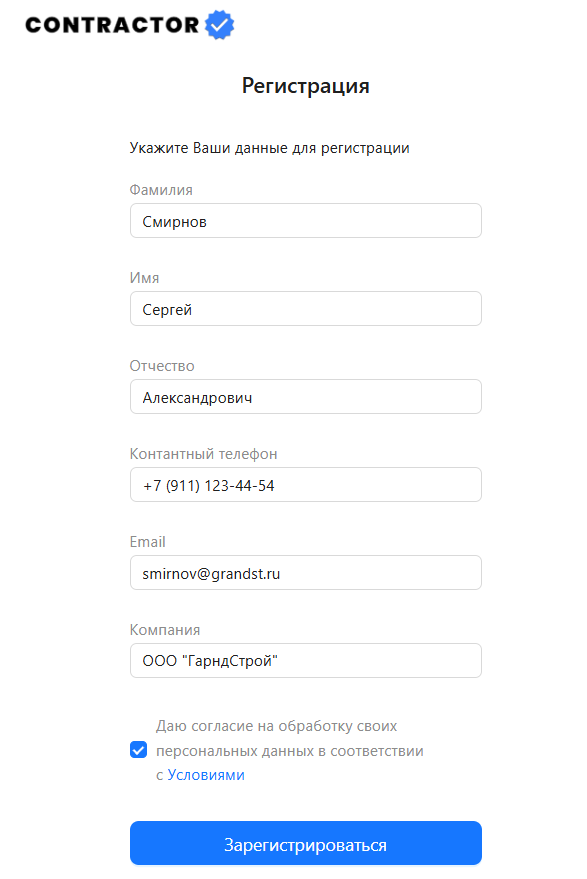
Task: Submit with the Зарегистрироваться button
Action: (306, 843)
